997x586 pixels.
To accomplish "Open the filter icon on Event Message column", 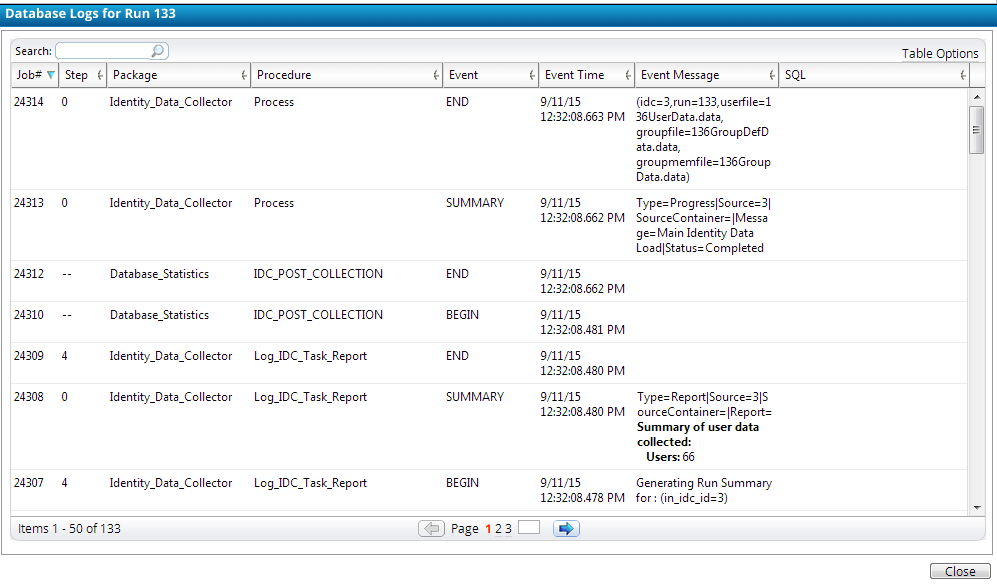I will click(774, 74).
